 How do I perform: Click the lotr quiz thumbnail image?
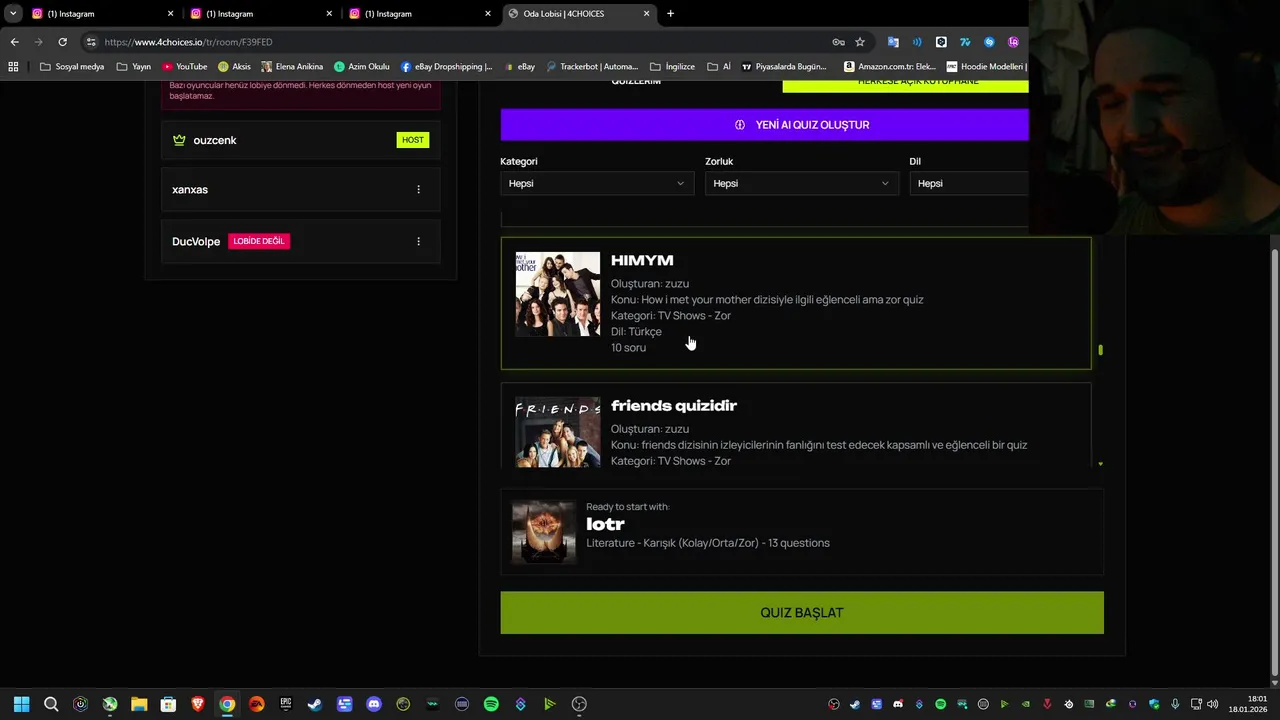click(x=544, y=532)
